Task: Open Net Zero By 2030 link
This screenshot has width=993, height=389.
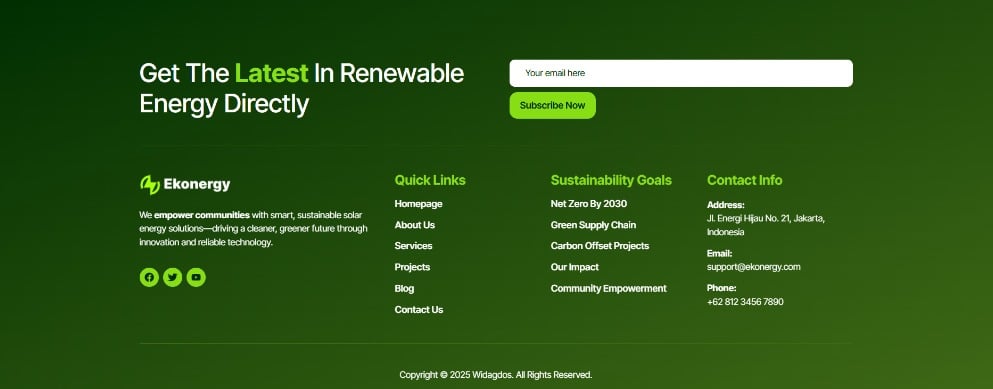Action: click(589, 204)
